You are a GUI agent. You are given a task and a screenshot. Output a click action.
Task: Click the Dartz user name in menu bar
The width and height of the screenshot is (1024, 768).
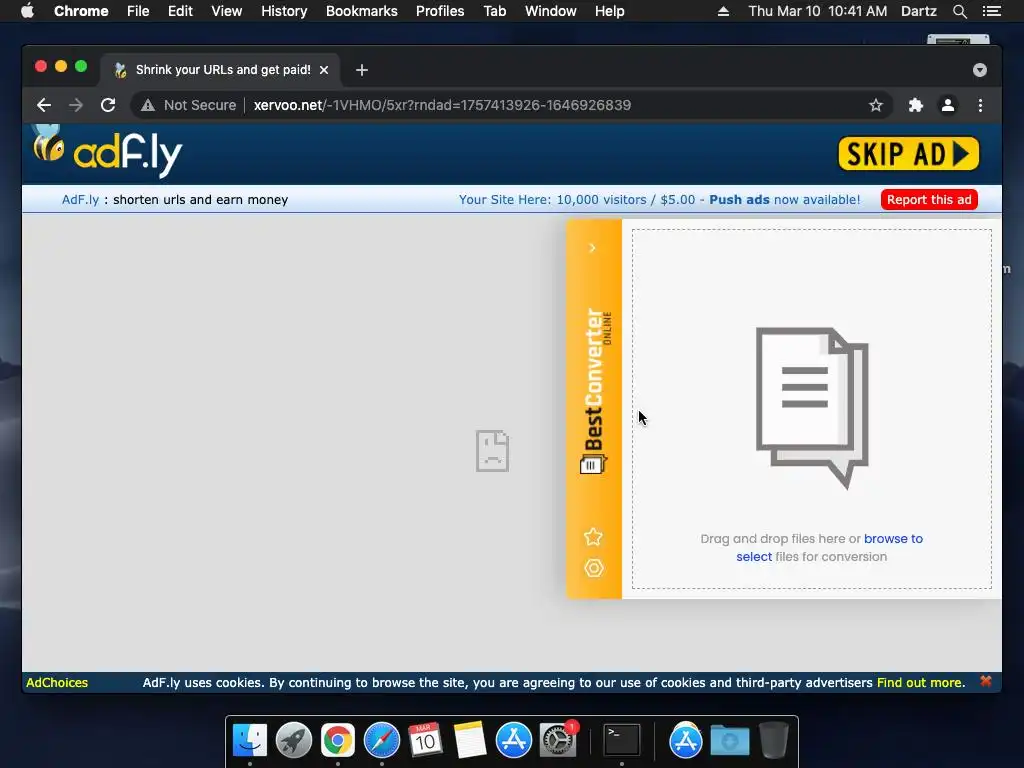(x=919, y=11)
